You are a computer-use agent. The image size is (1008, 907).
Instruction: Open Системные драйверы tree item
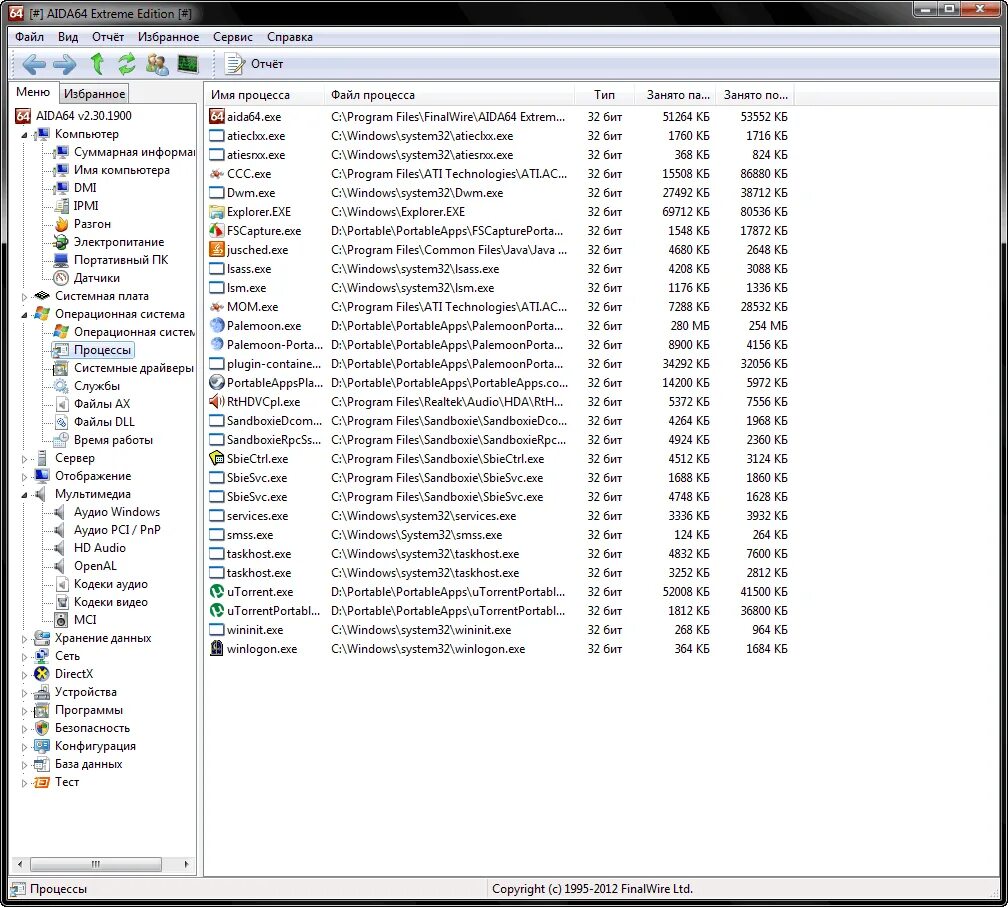coord(133,368)
